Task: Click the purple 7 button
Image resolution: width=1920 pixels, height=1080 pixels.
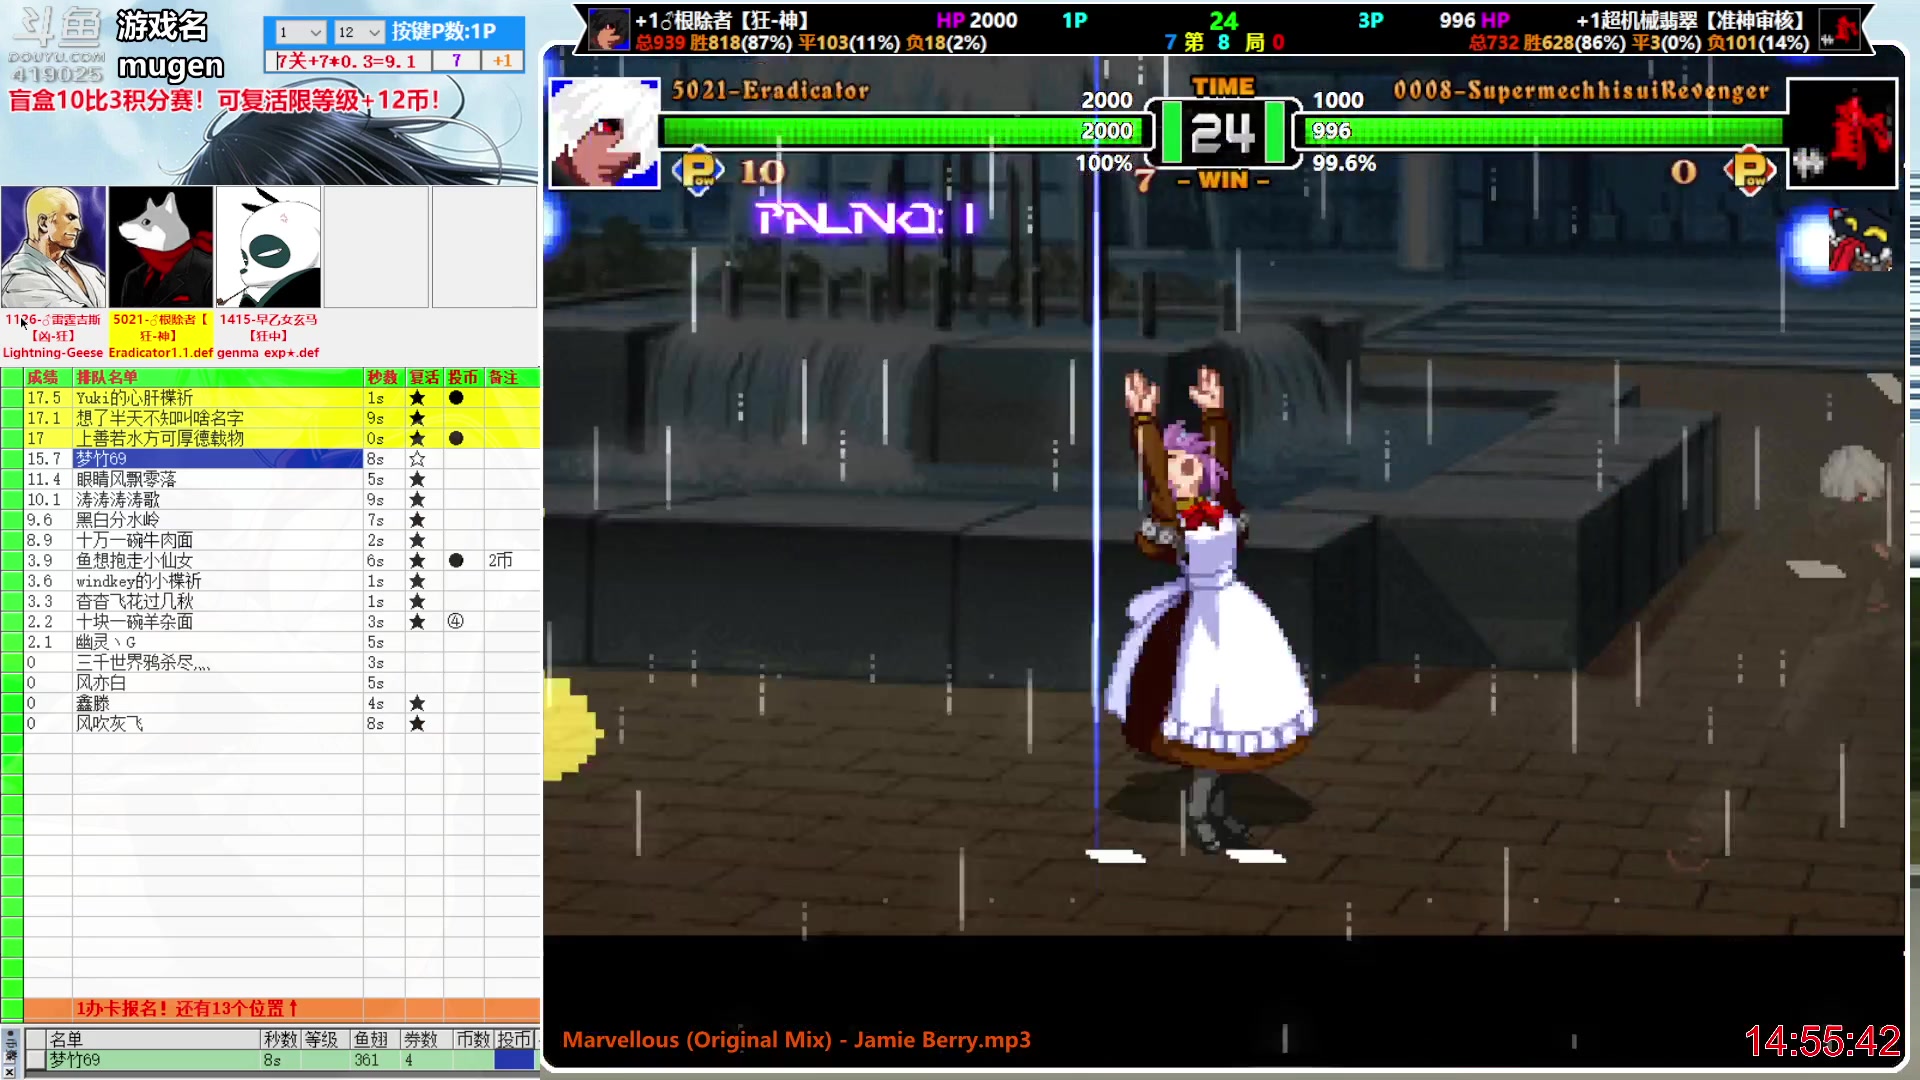Action: point(456,61)
